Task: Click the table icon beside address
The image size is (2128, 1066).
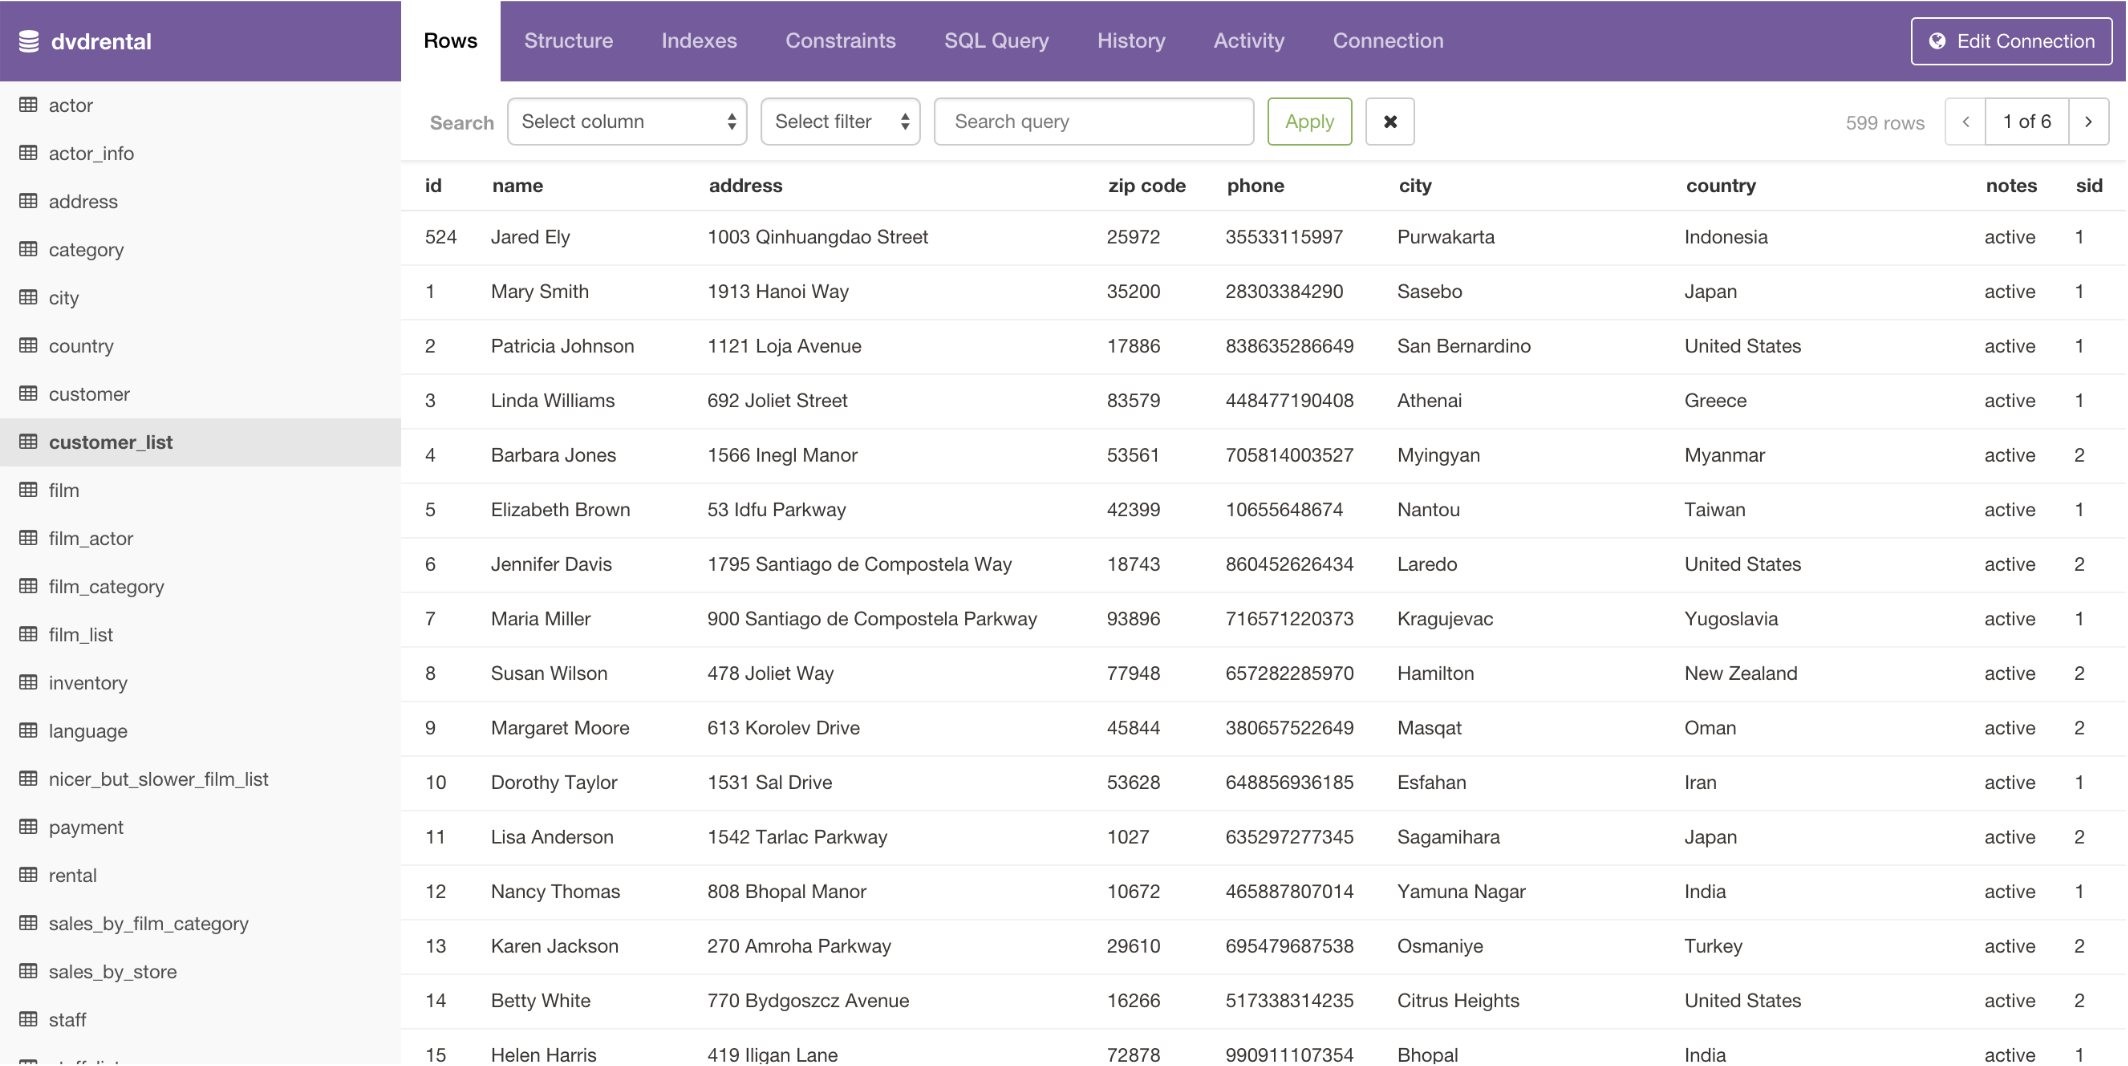Action: [x=28, y=201]
